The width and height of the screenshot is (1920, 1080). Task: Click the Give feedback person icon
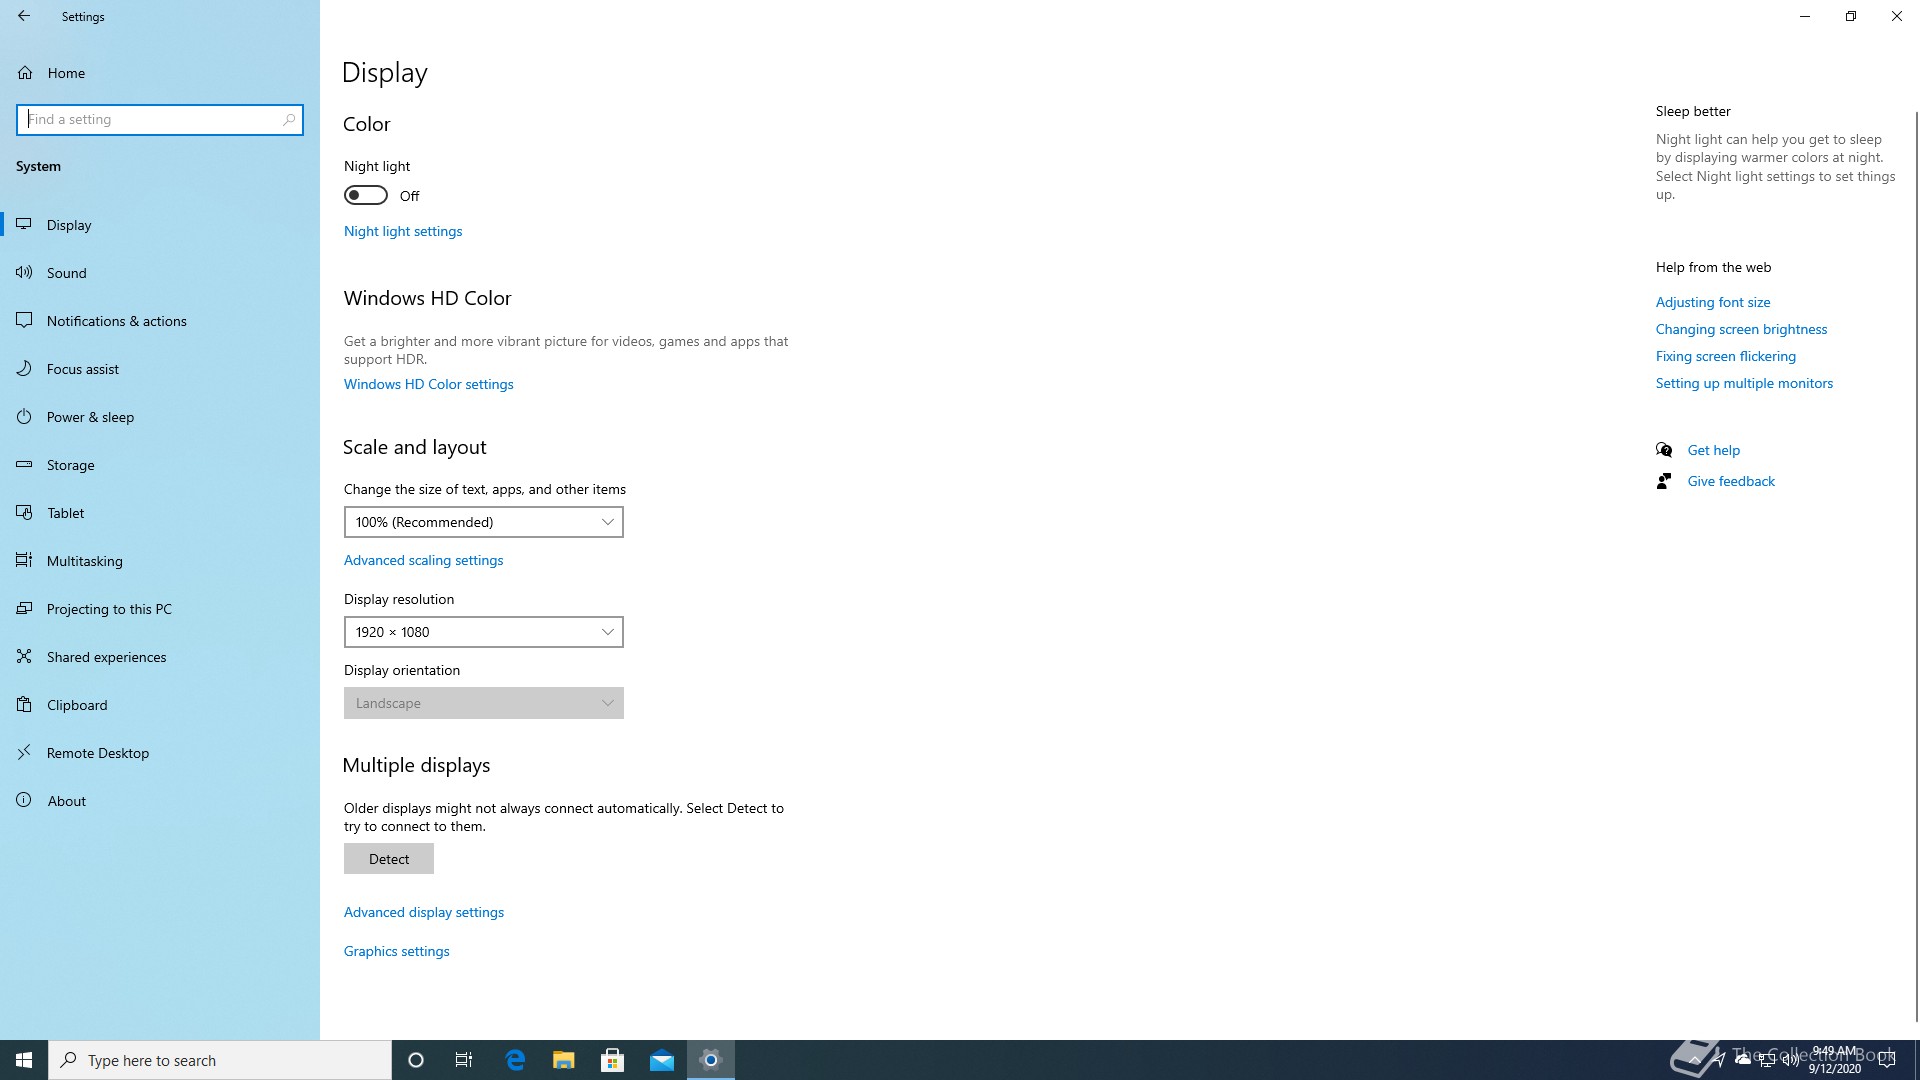click(x=1664, y=481)
